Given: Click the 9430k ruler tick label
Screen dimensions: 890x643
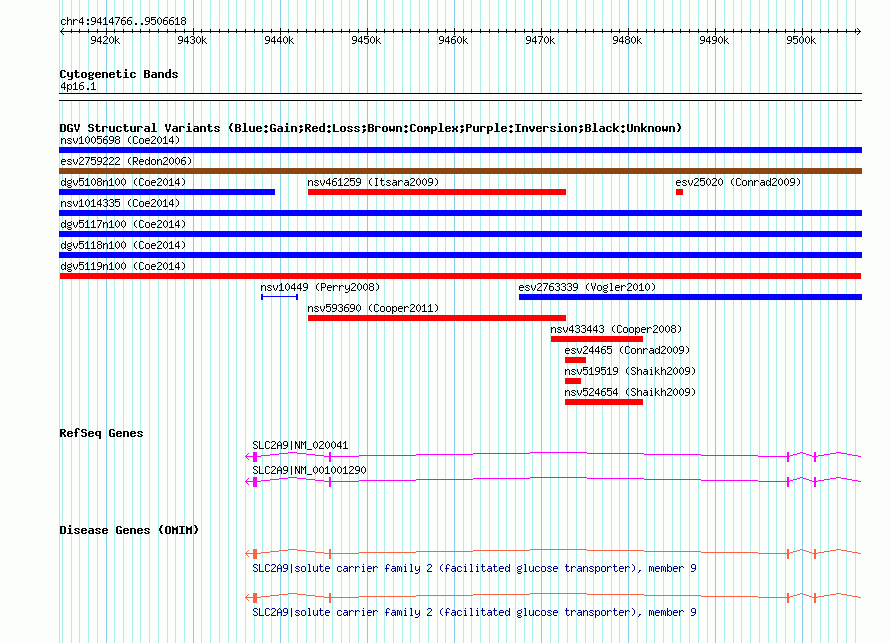Looking at the screenshot, I should tap(192, 40).
